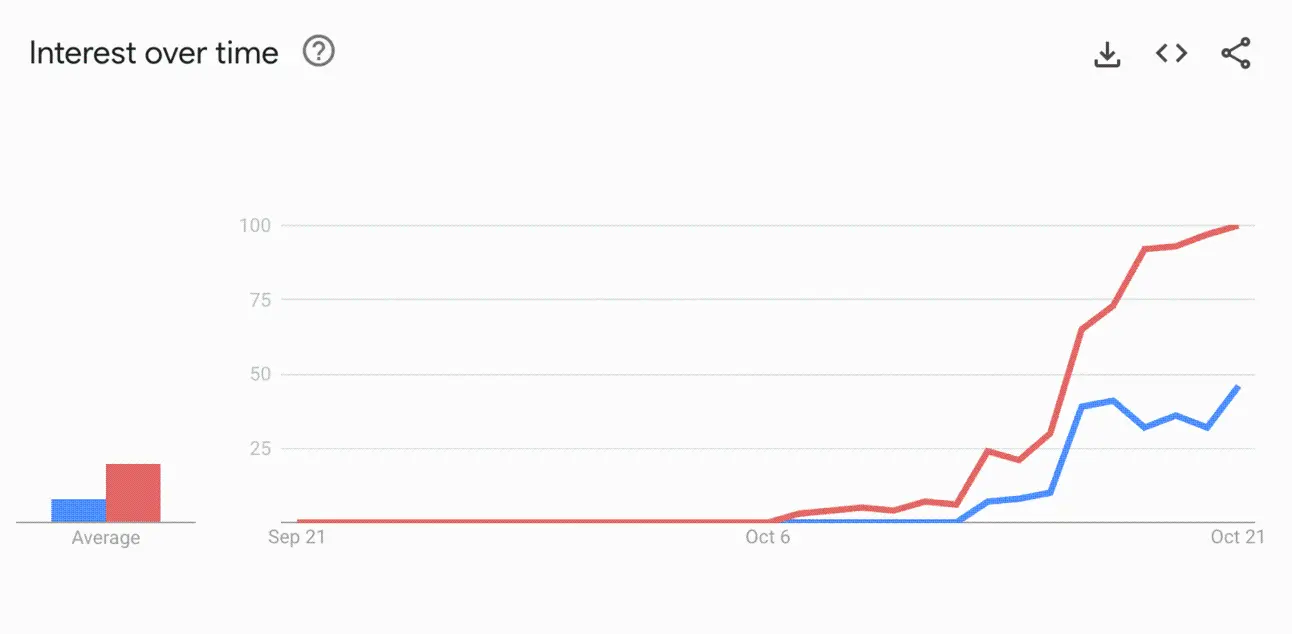Select the blue bar in the Average chart

[78, 510]
